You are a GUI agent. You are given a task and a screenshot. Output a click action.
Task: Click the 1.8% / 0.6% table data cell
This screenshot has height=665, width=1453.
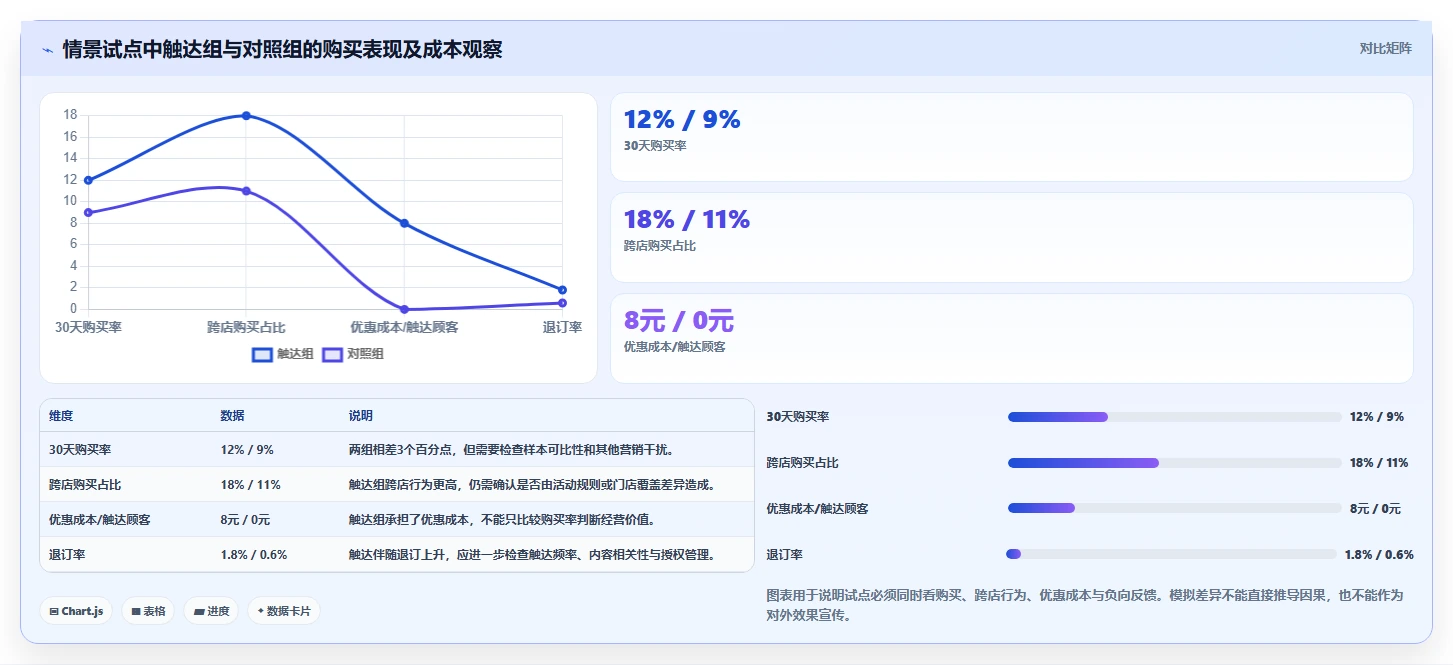(254, 555)
